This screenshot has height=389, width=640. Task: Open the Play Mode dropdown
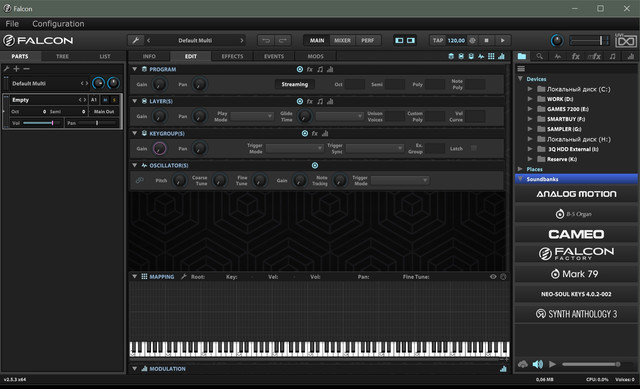(252, 116)
